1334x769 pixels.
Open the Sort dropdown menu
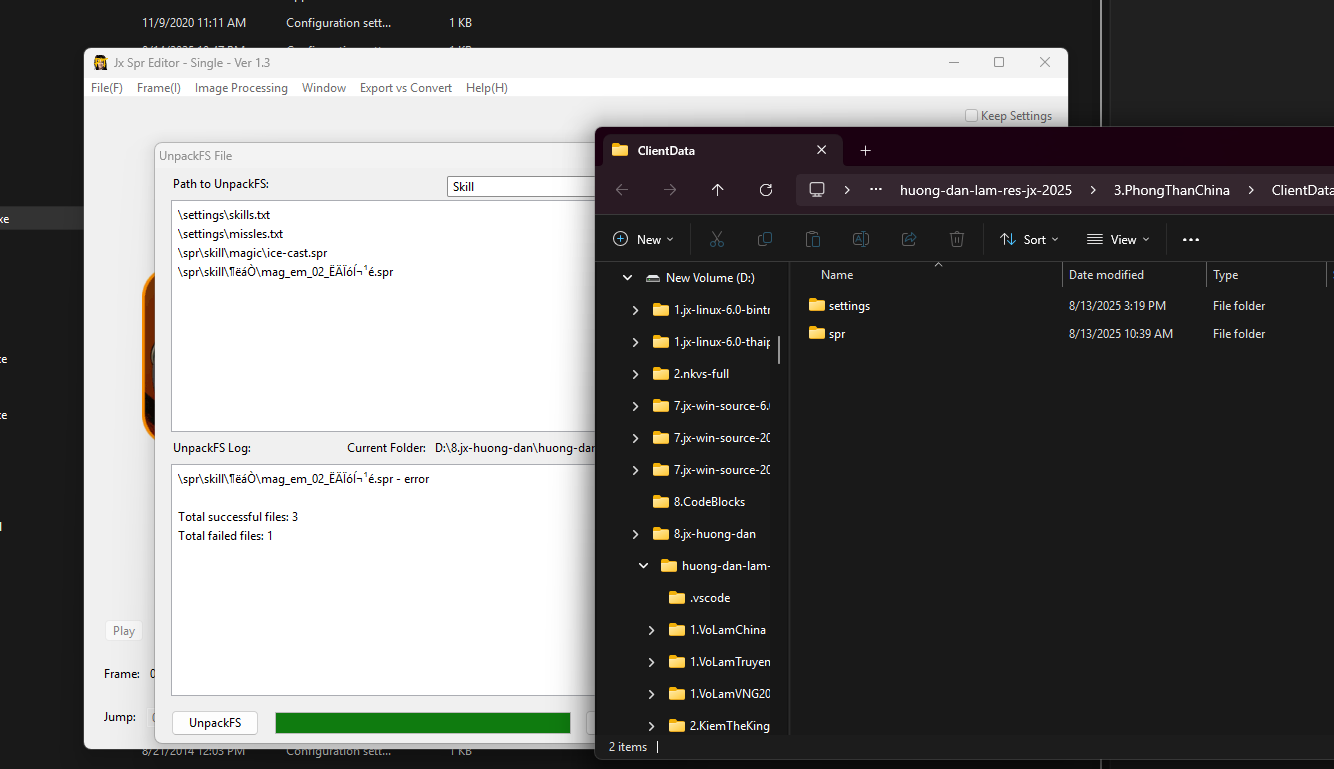click(x=1030, y=239)
